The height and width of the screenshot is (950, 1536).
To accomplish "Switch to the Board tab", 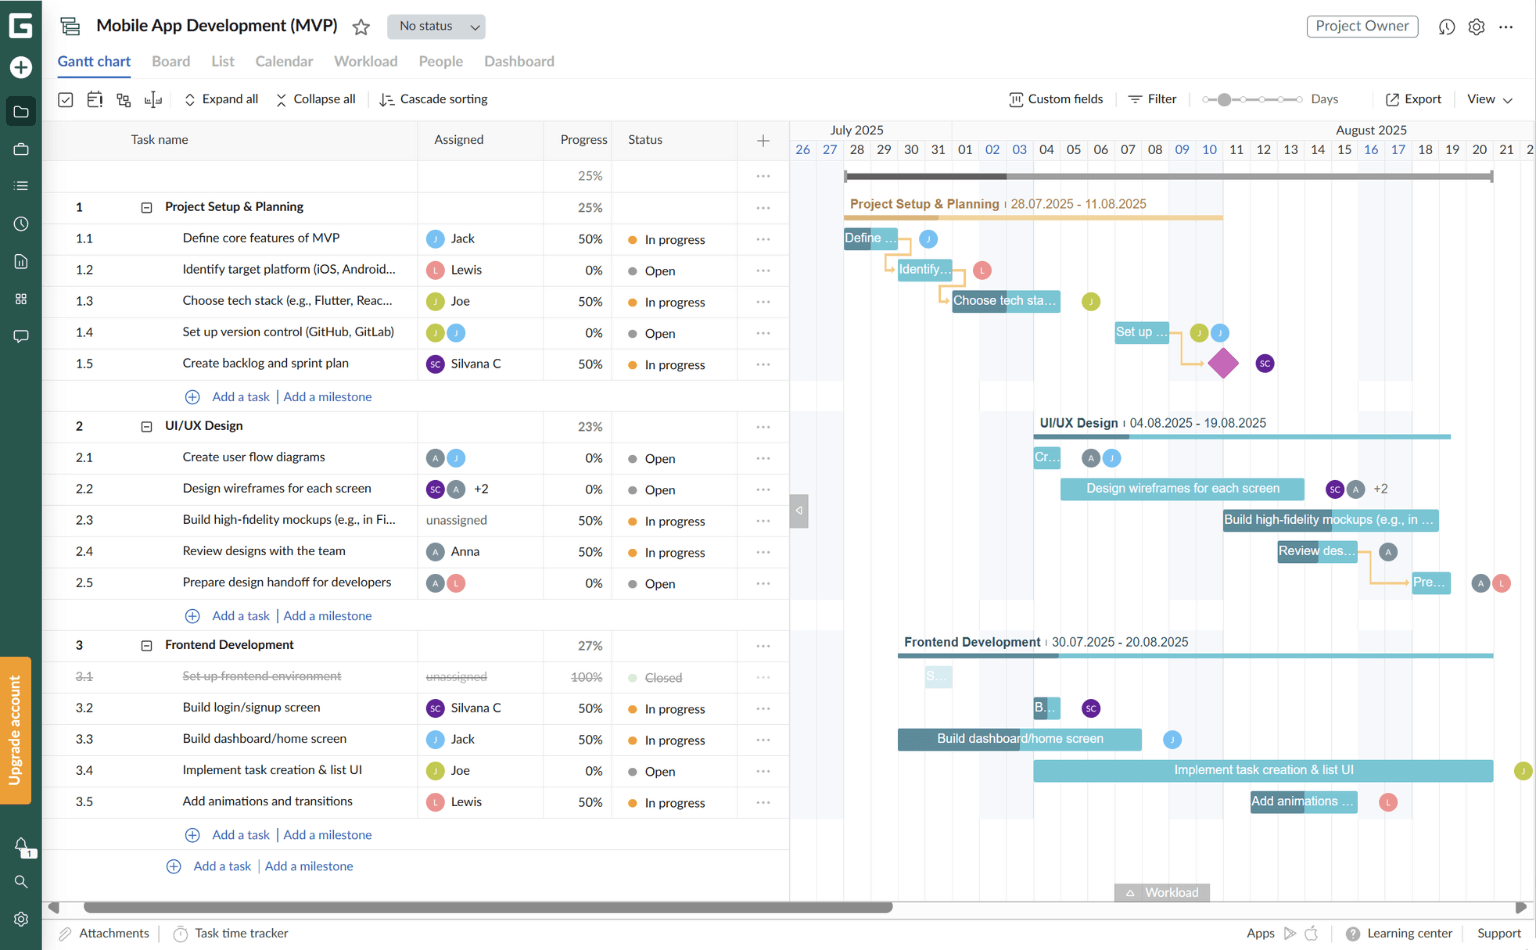I will [x=170, y=61].
